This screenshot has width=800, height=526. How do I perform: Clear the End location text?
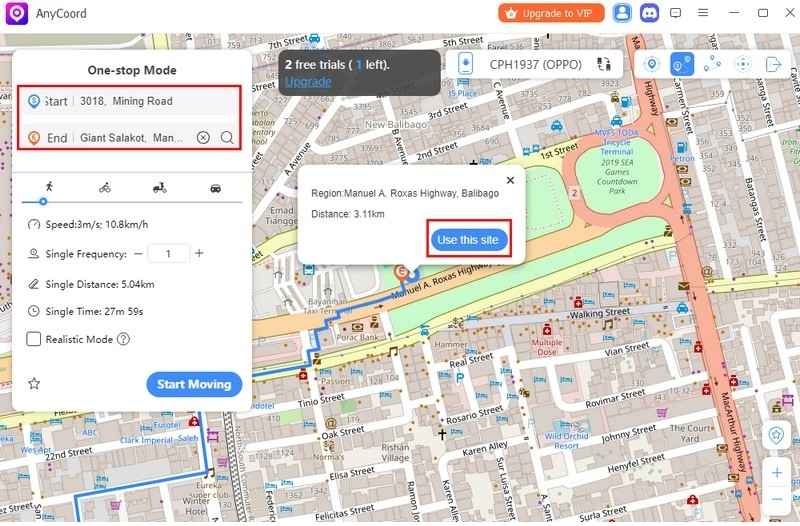203,138
